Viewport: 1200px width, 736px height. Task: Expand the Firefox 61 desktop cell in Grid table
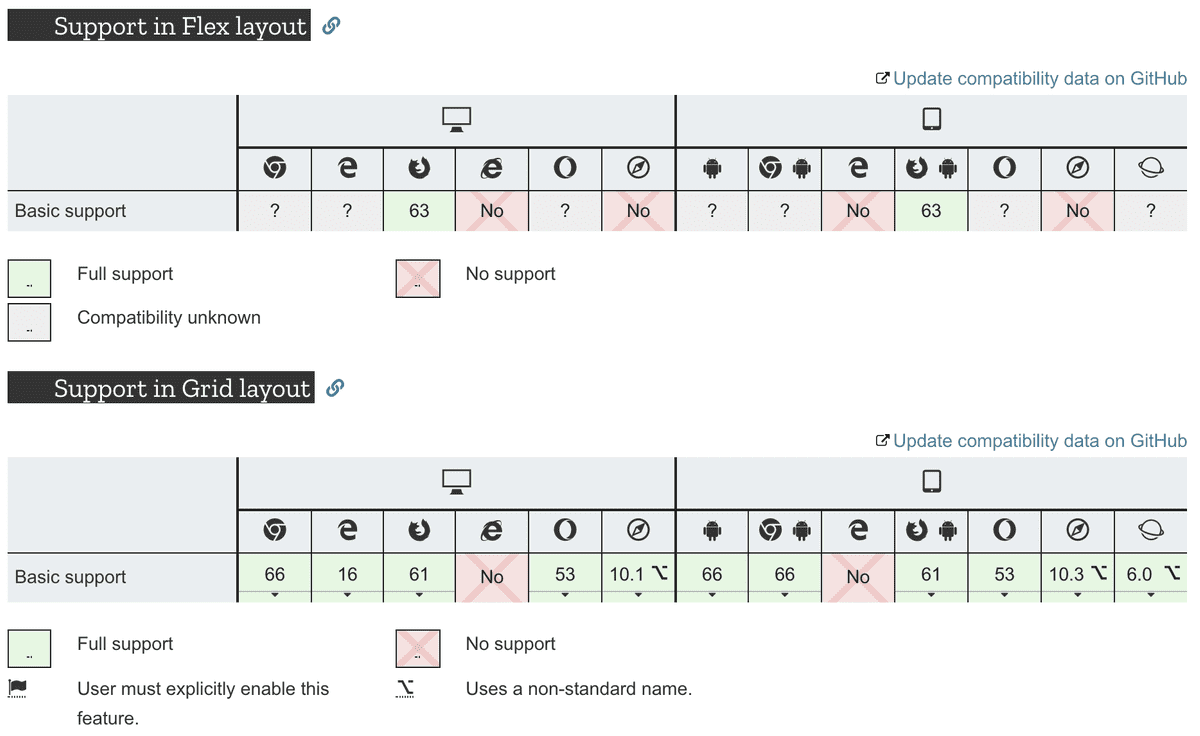419,578
